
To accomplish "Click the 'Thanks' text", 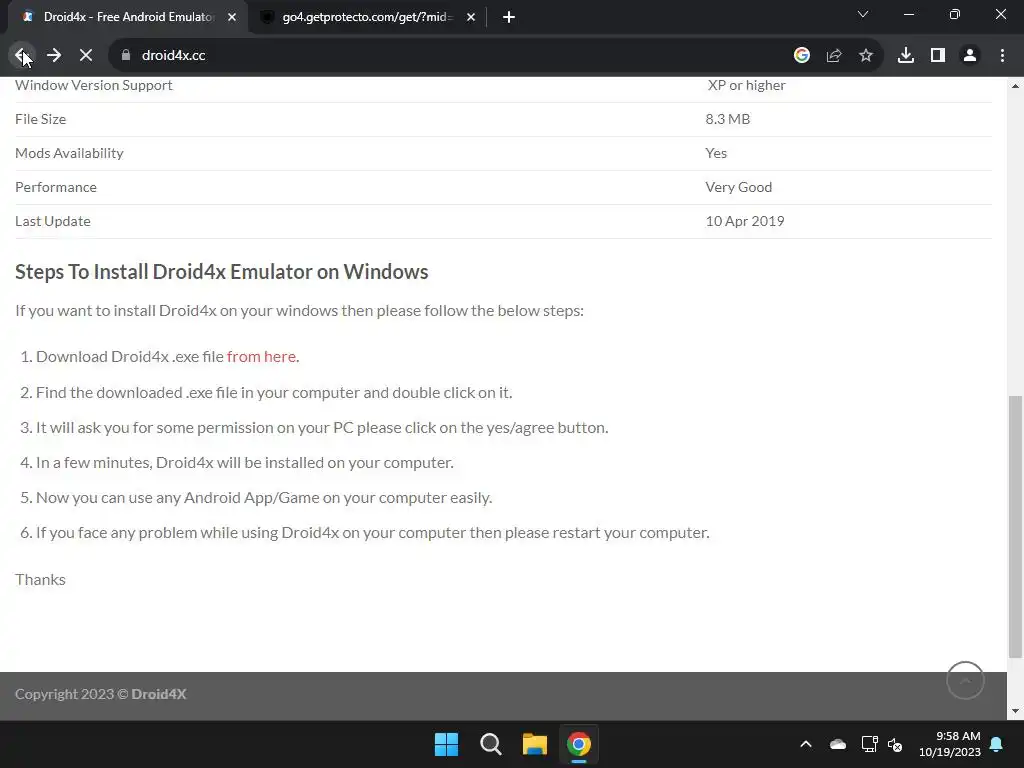I will coord(40,579).
